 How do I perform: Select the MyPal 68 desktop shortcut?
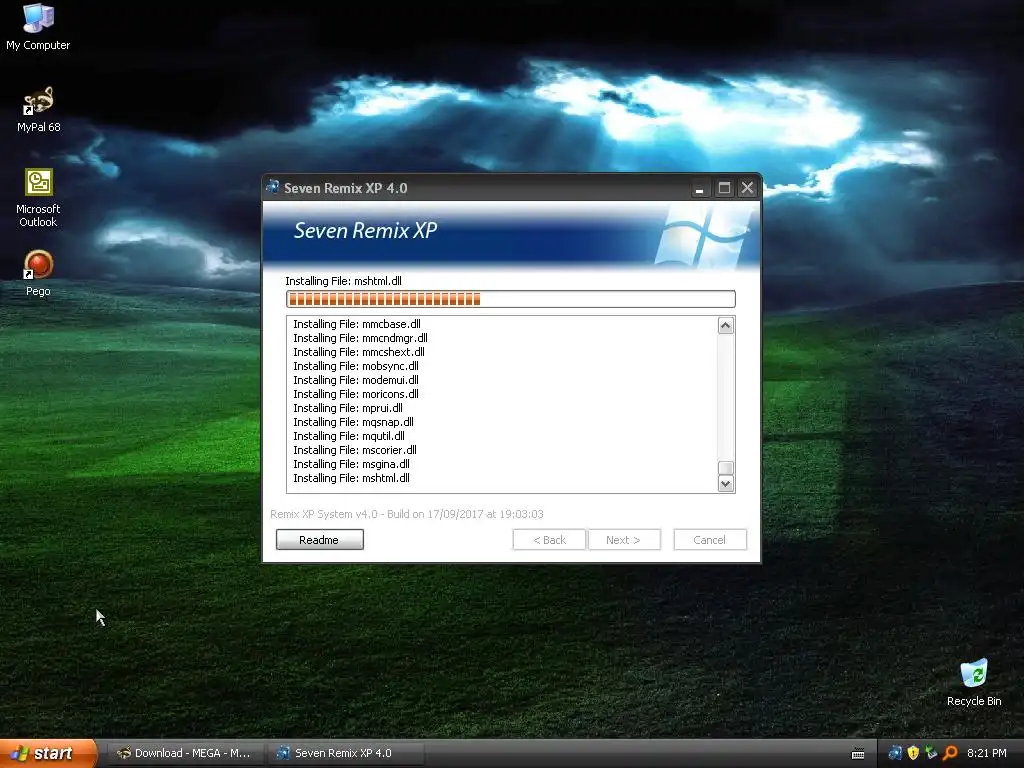pyautogui.click(x=38, y=109)
